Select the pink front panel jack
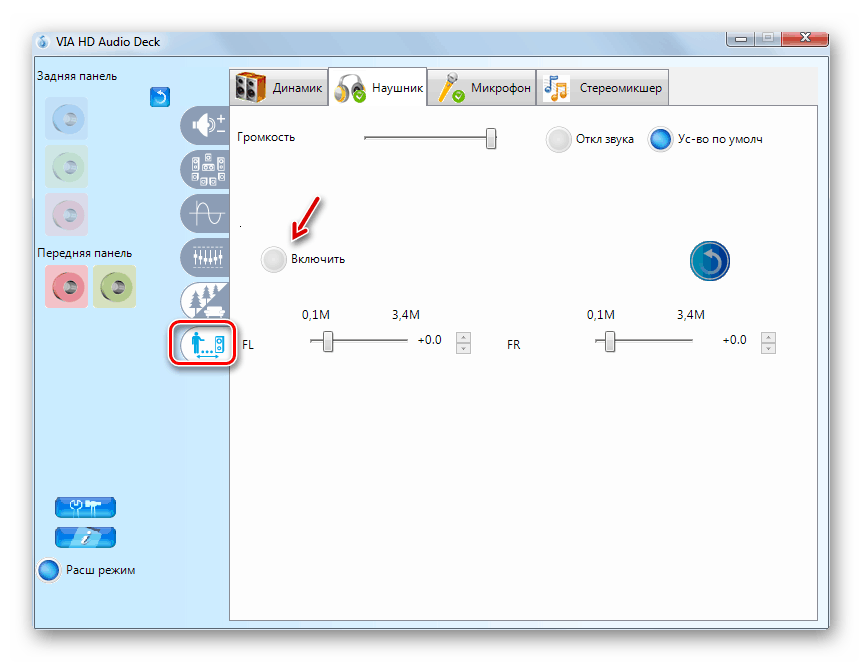Viewport: 863px width, 663px height. [x=67, y=287]
